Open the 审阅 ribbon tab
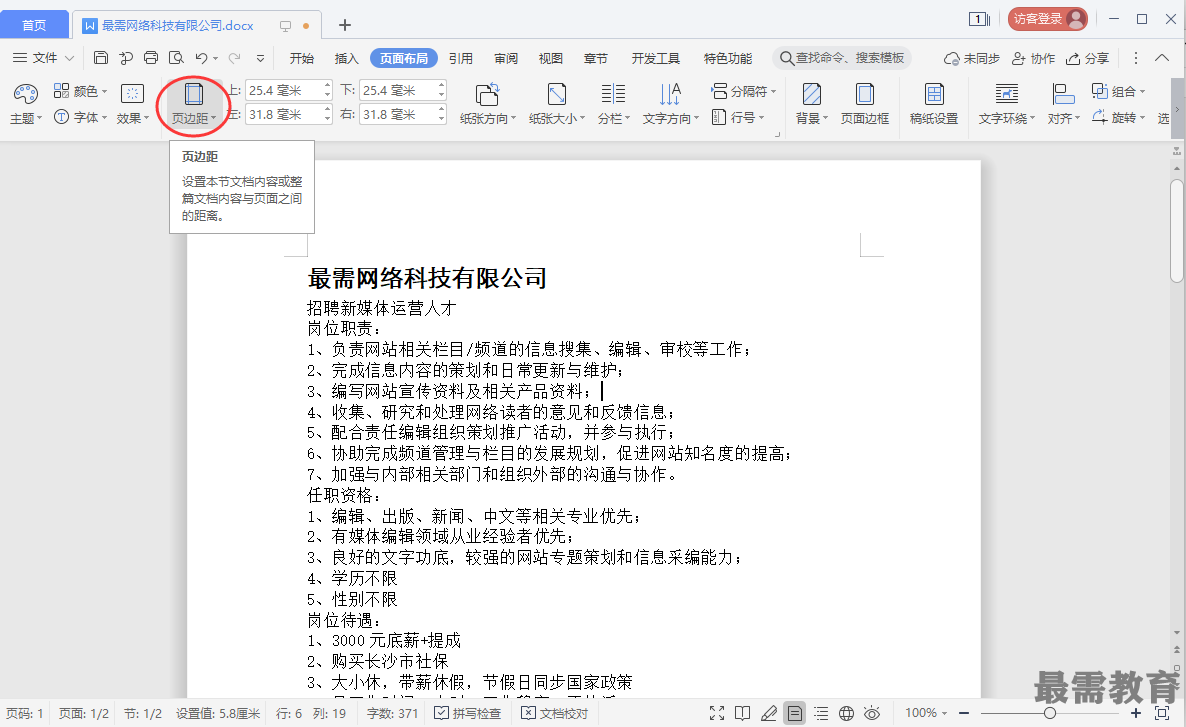Image resolution: width=1186 pixels, height=727 pixels. tap(506, 58)
